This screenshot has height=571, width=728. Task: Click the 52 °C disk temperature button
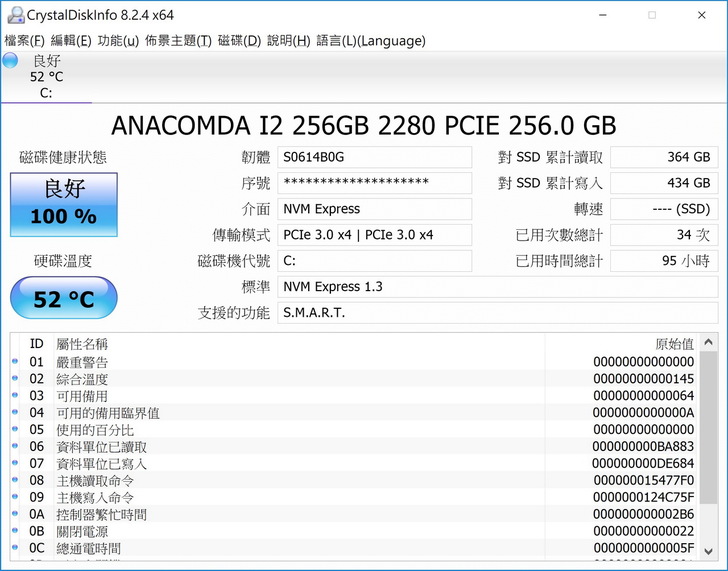coord(64,299)
